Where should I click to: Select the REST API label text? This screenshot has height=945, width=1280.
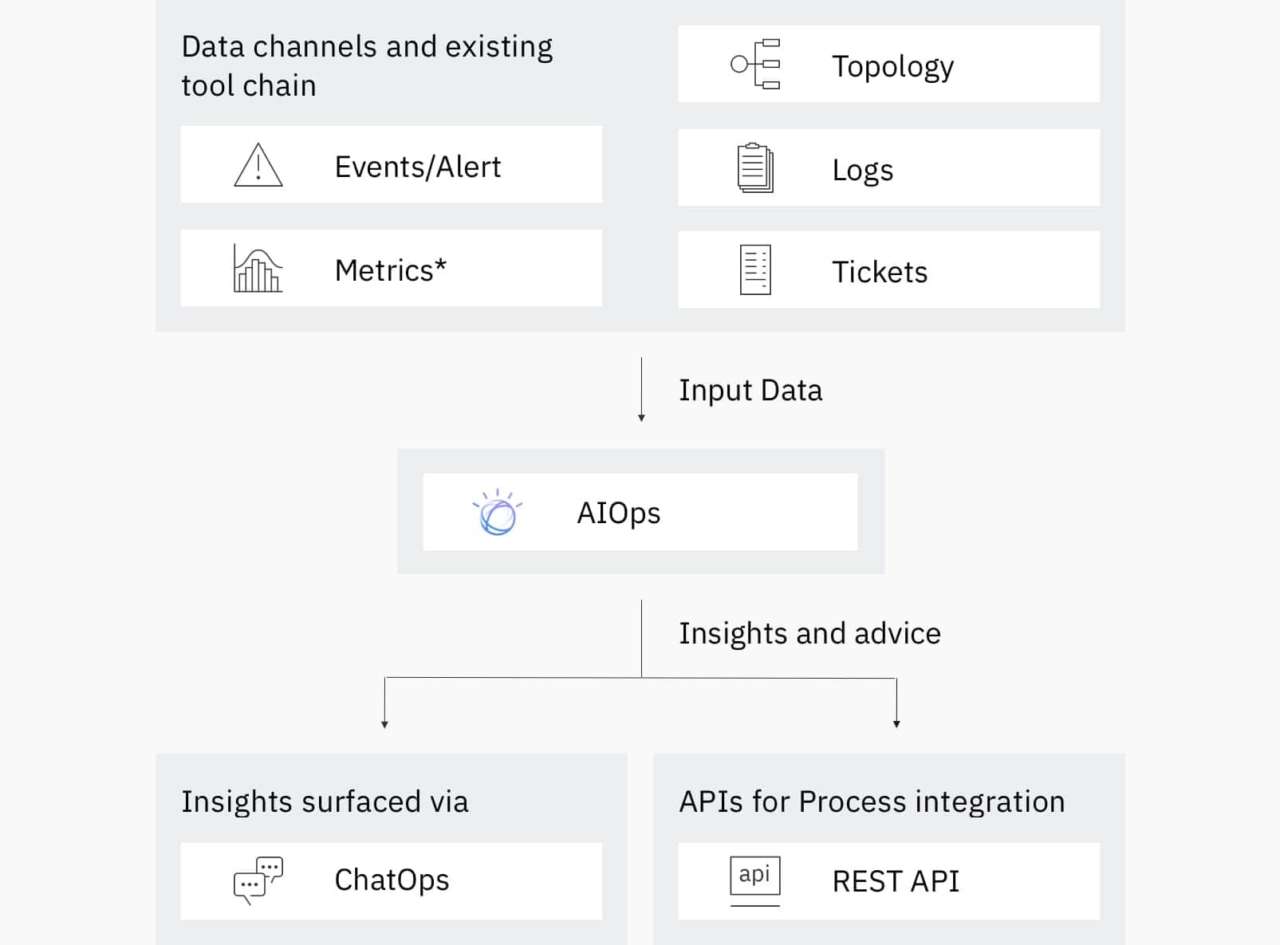pos(896,881)
